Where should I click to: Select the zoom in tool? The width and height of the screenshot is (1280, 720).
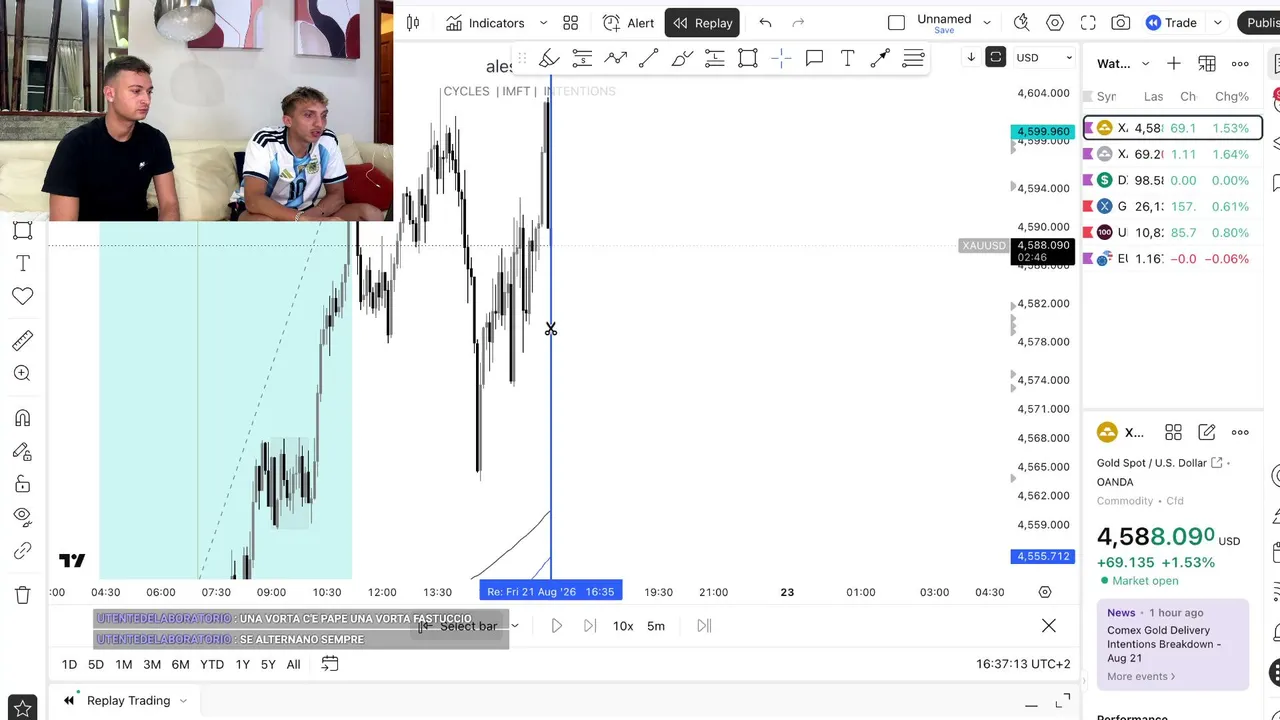[22, 373]
